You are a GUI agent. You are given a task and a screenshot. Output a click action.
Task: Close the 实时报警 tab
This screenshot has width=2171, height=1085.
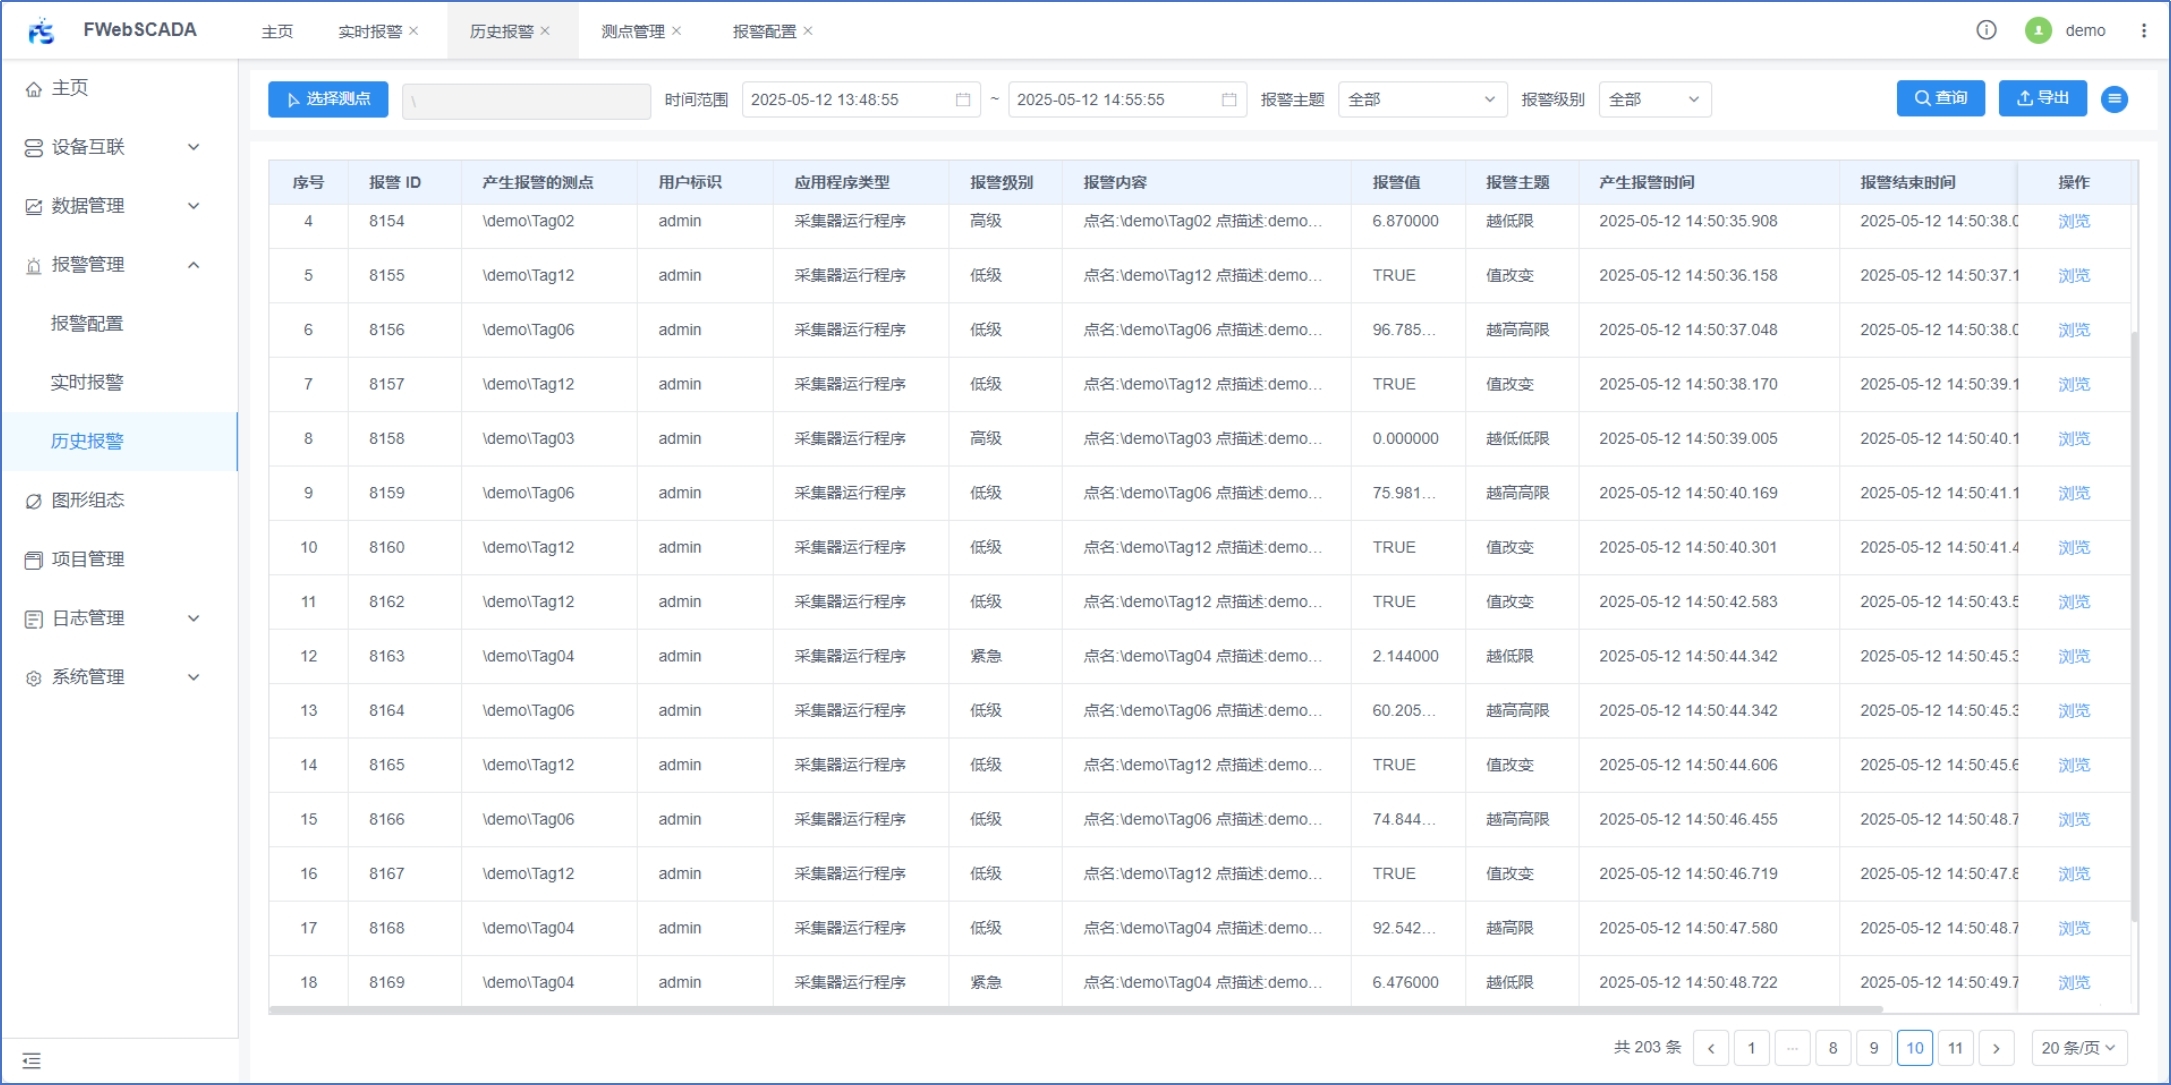point(414,31)
